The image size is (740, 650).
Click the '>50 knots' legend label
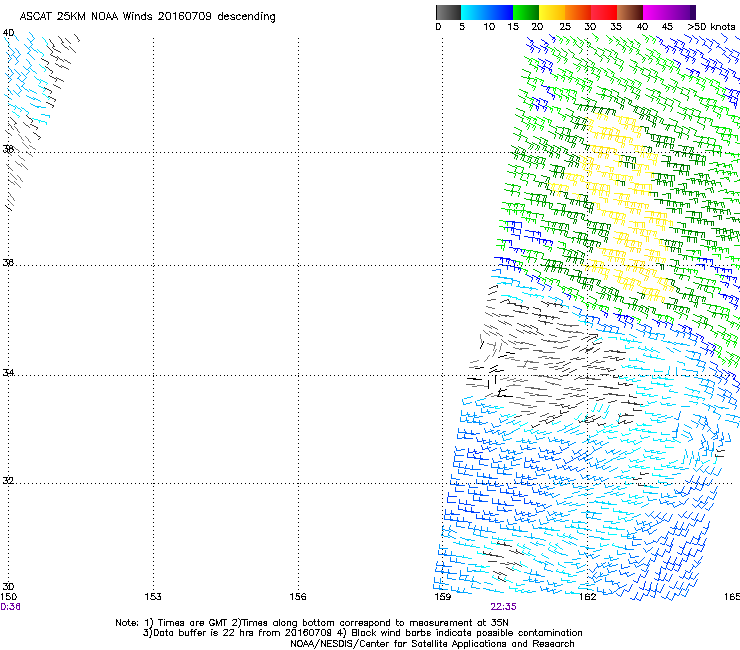[711, 27]
